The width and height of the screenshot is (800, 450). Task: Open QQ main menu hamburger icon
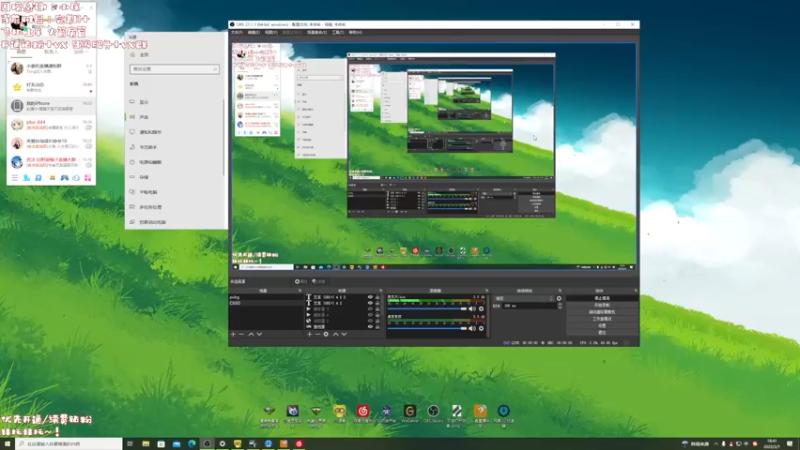click(x=15, y=178)
